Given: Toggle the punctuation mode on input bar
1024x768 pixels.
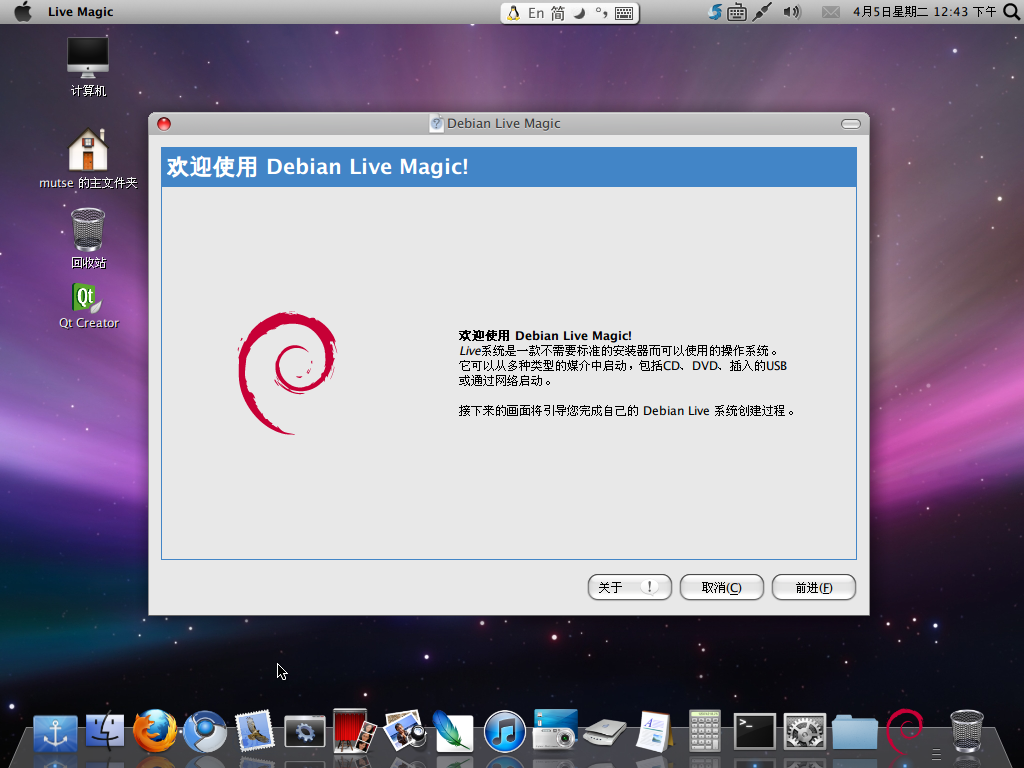Looking at the screenshot, I should click(x=601, y=13).
